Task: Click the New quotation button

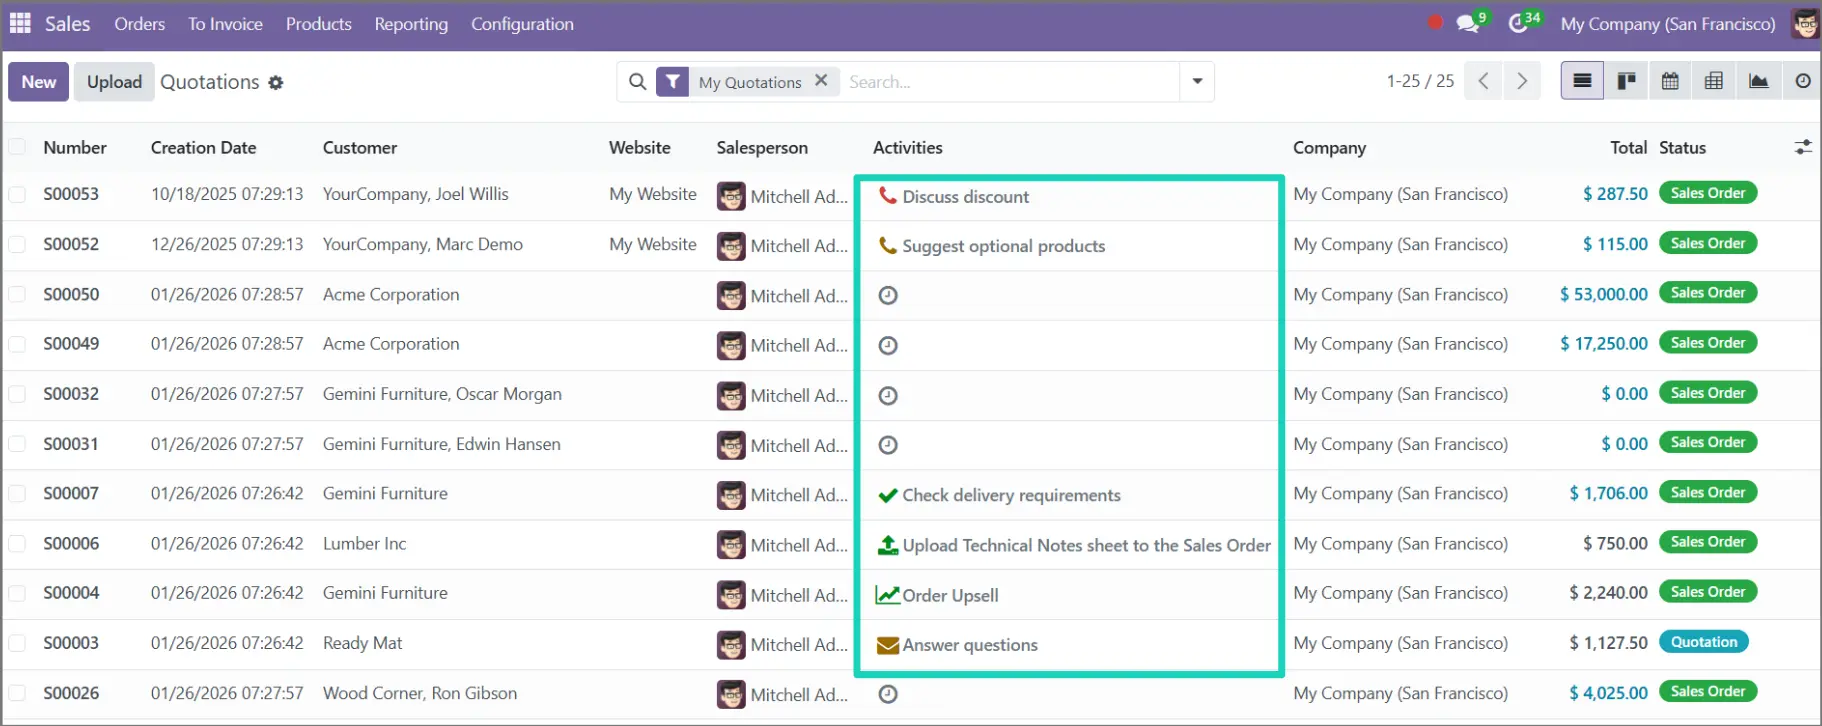Action: coord(39,82)
